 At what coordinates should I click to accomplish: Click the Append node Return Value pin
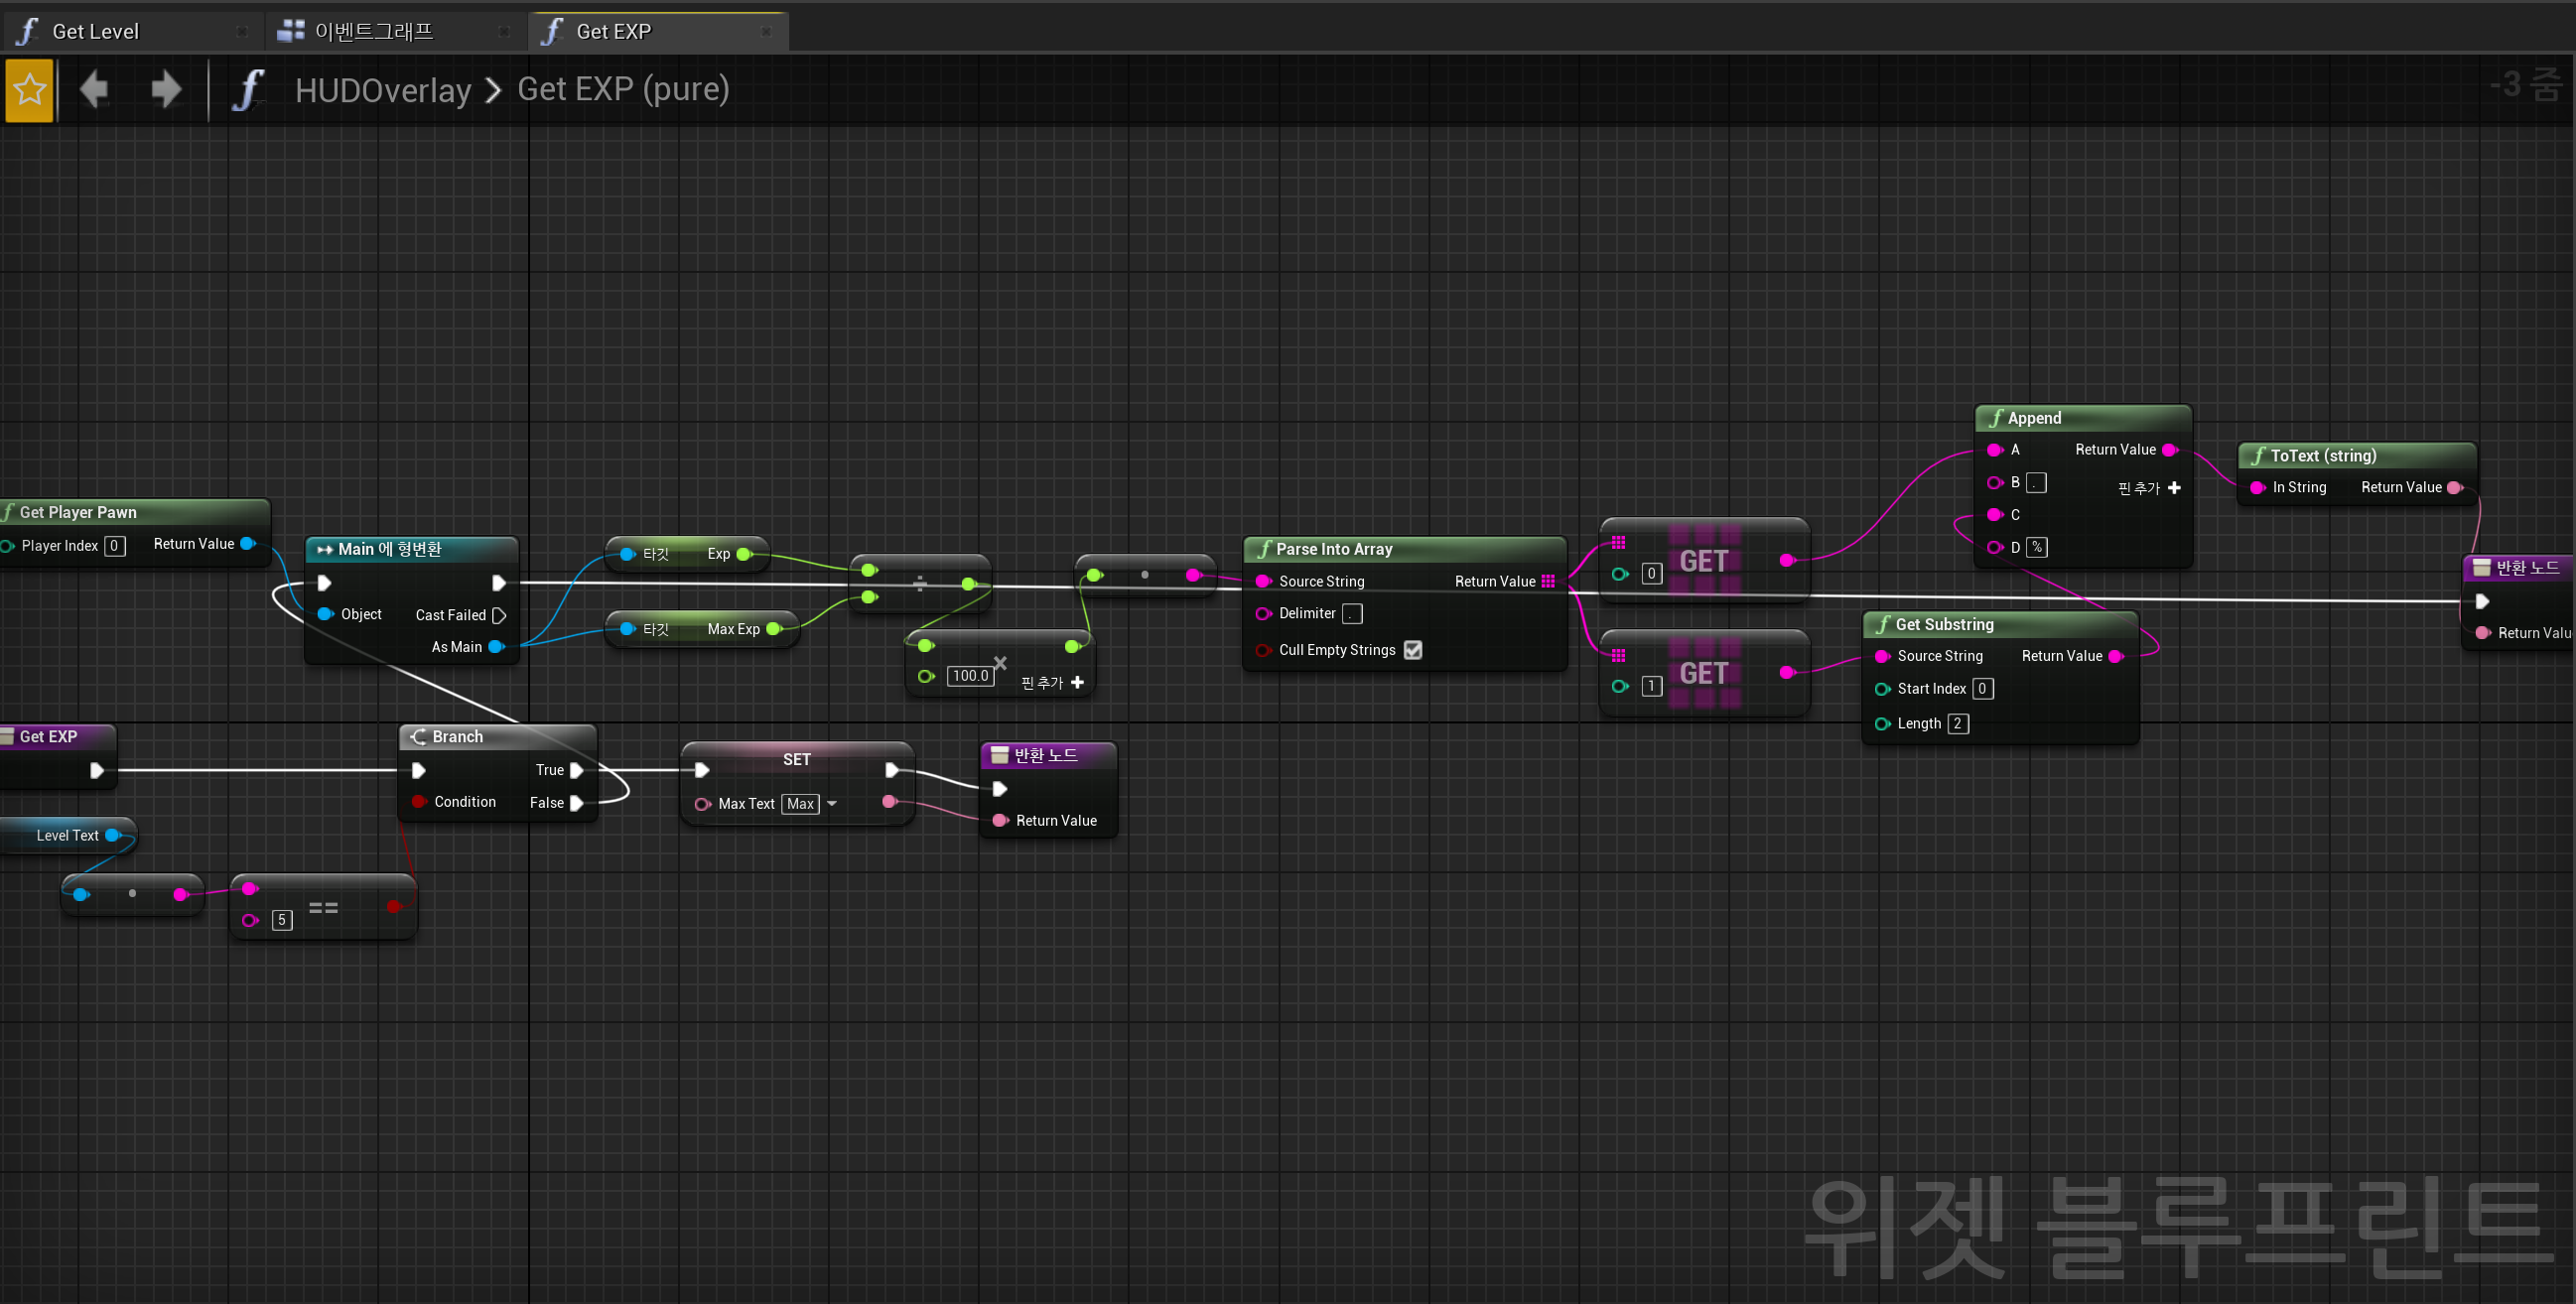(2169, 451)
